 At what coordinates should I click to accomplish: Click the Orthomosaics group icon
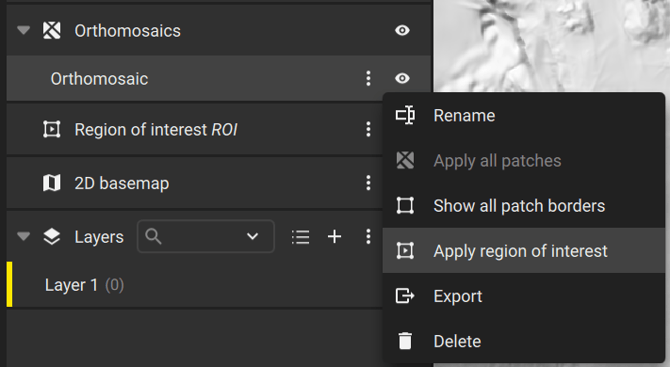(x=52, y=31)
